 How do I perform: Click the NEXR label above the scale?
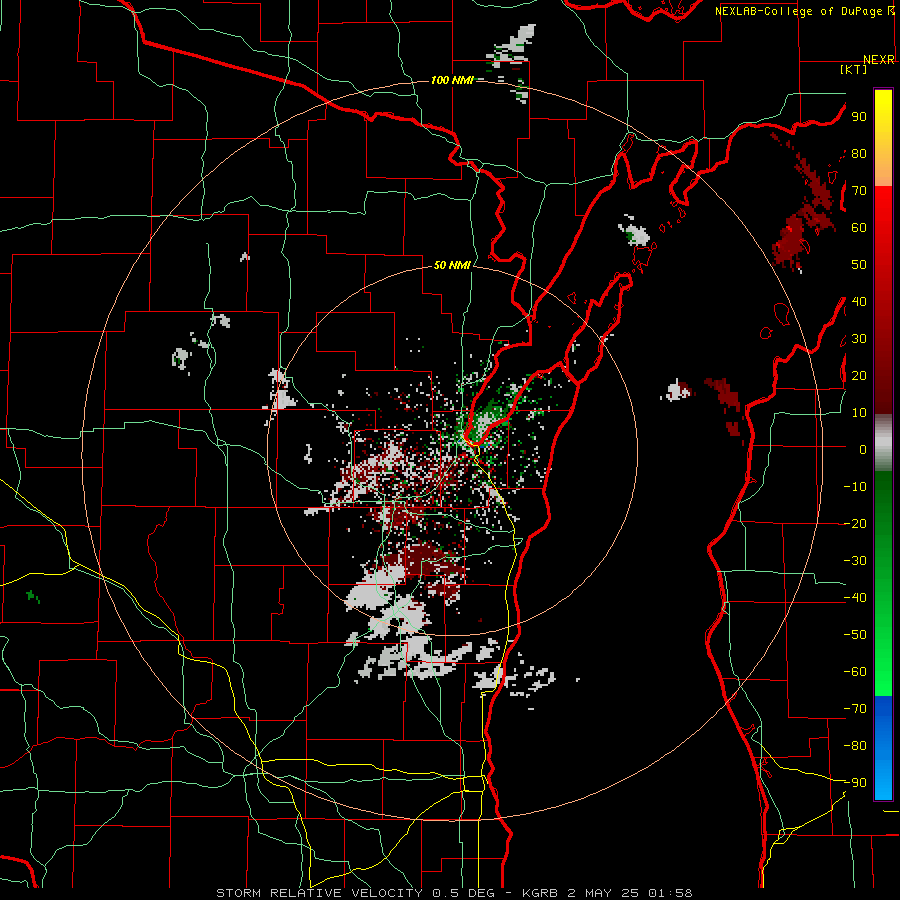(879, 60)
